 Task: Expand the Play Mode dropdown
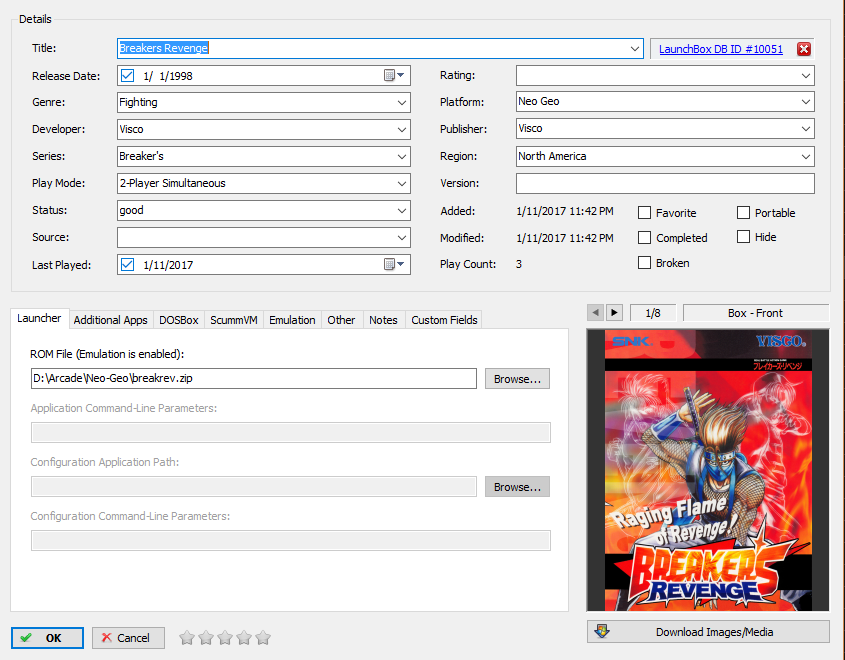click(x=401, y=183)
